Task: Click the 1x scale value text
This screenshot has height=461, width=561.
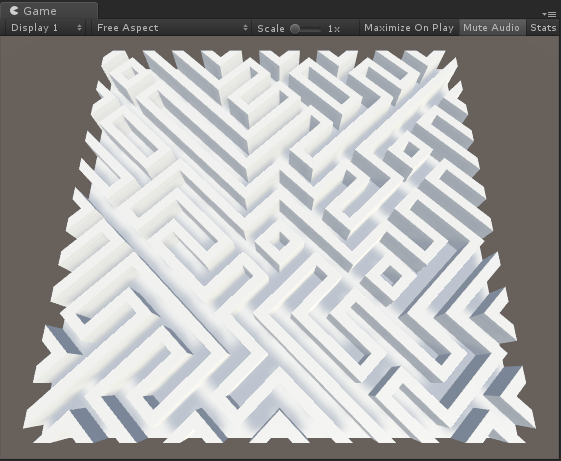Action: [334, 29]
